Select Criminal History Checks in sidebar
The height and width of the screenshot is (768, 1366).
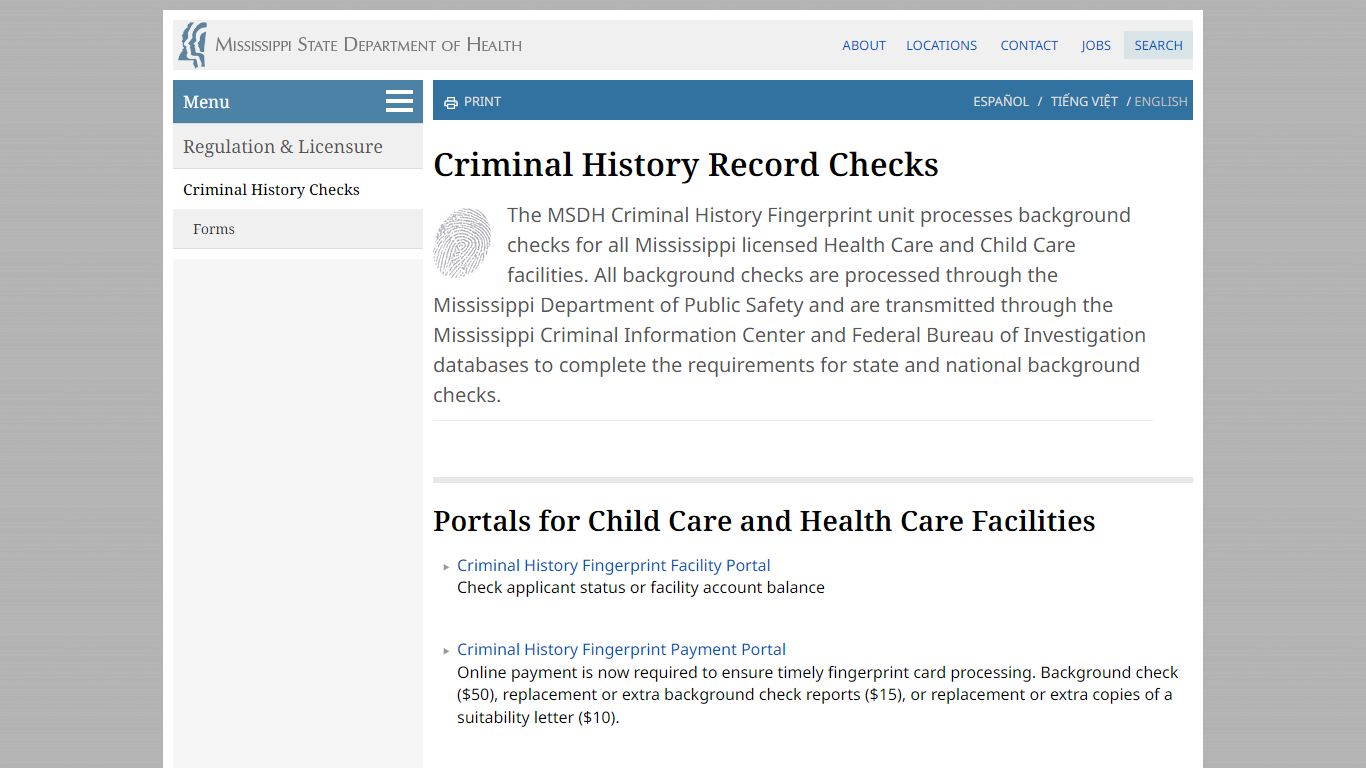click(271, 190)
